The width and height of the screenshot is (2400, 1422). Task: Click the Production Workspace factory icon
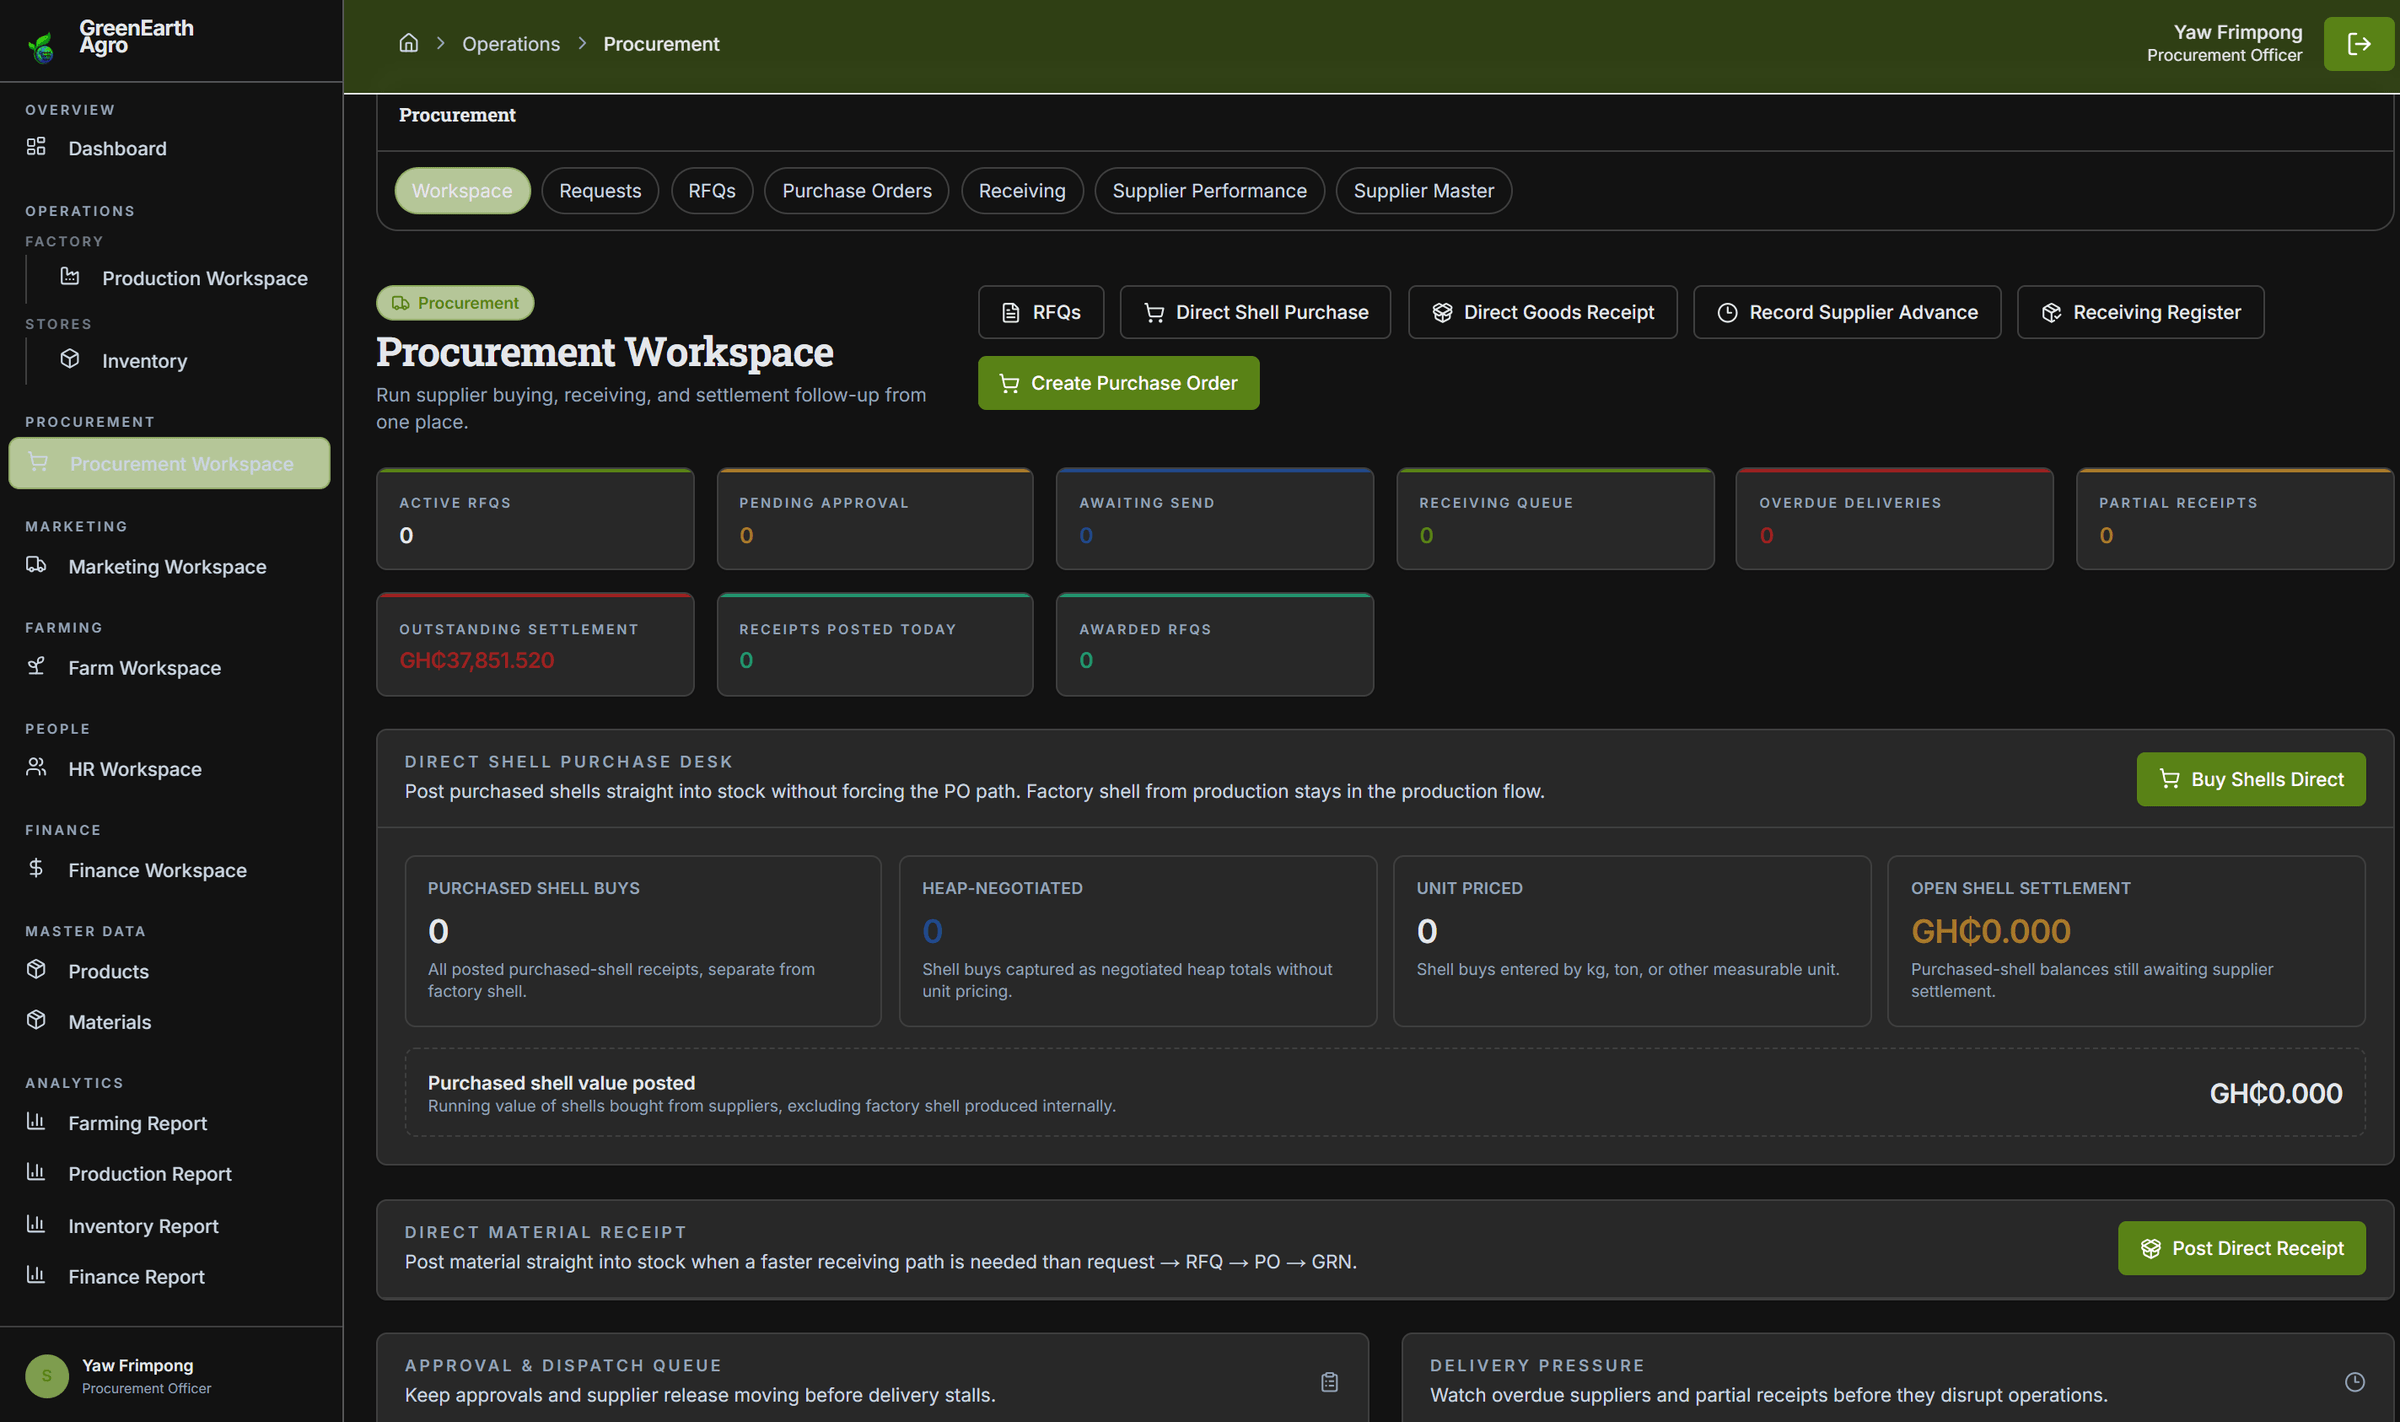tap(70, 277)
